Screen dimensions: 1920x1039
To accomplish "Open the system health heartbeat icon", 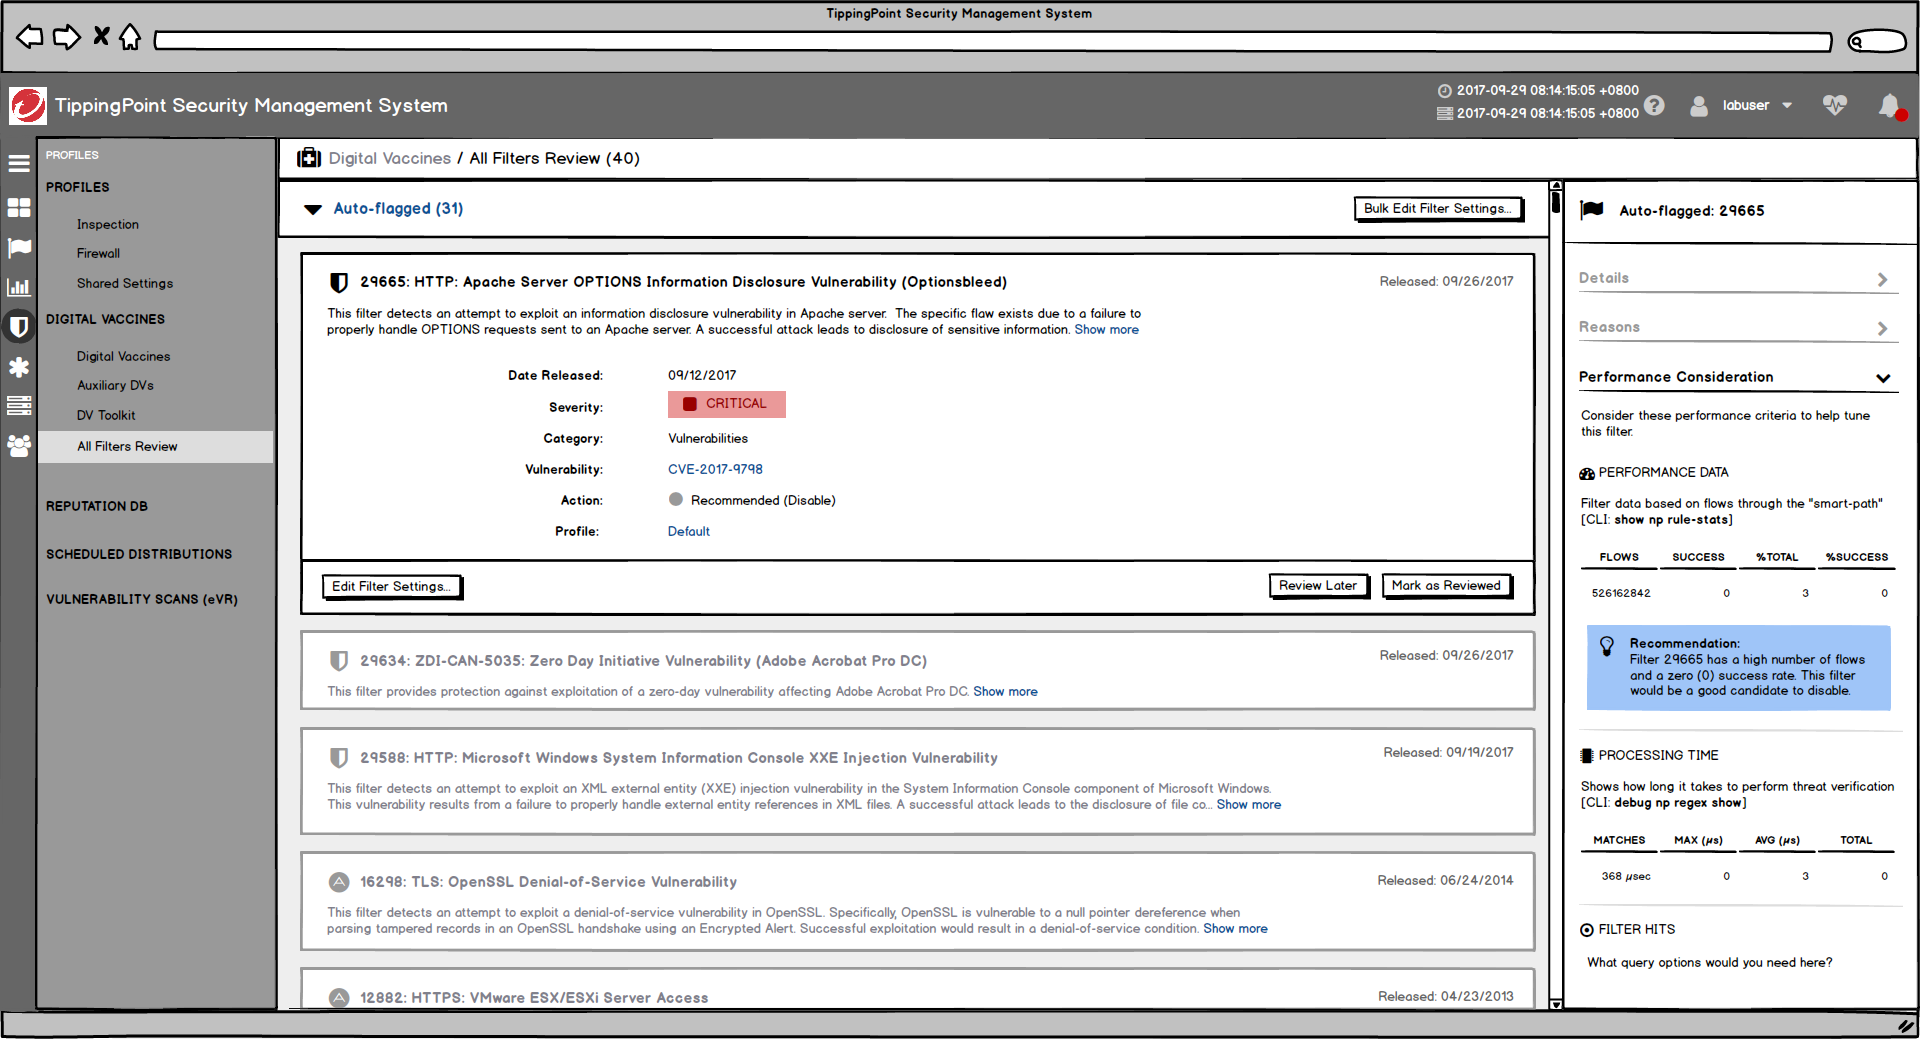I will pos(1834,105).
